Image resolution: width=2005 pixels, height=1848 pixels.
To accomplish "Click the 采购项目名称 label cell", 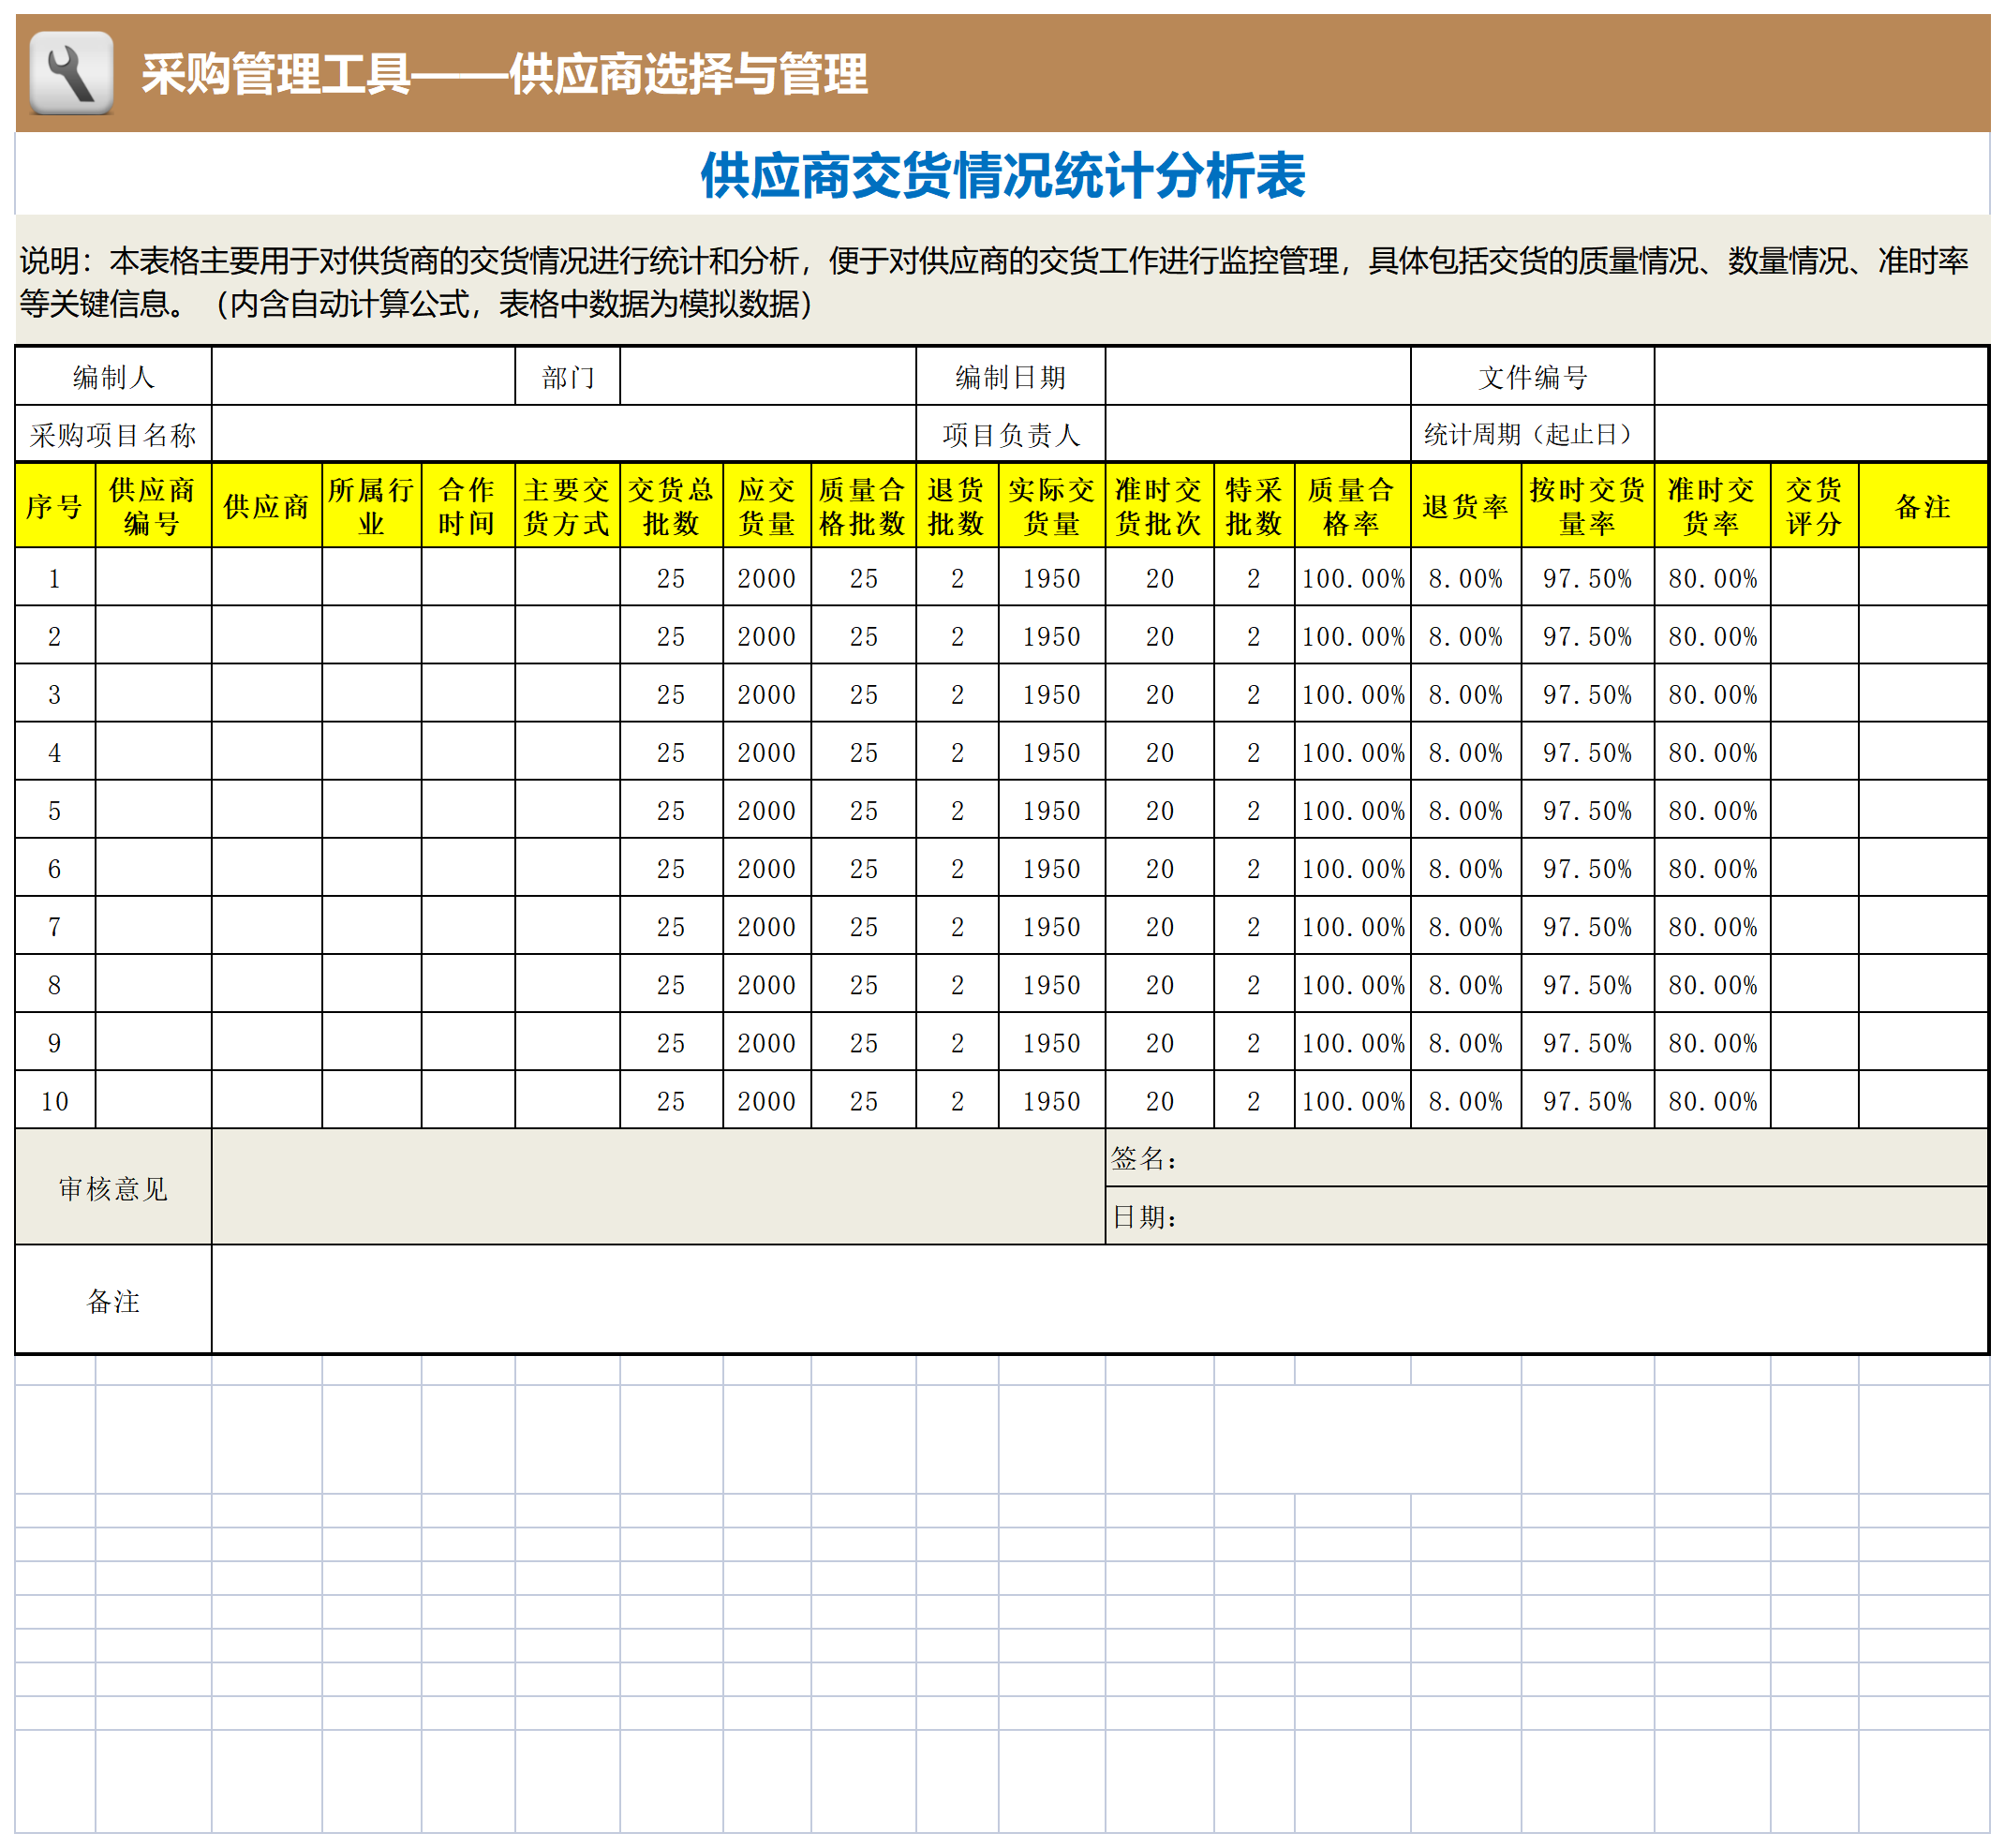I will pyautogui.click(x=113, y=434).
